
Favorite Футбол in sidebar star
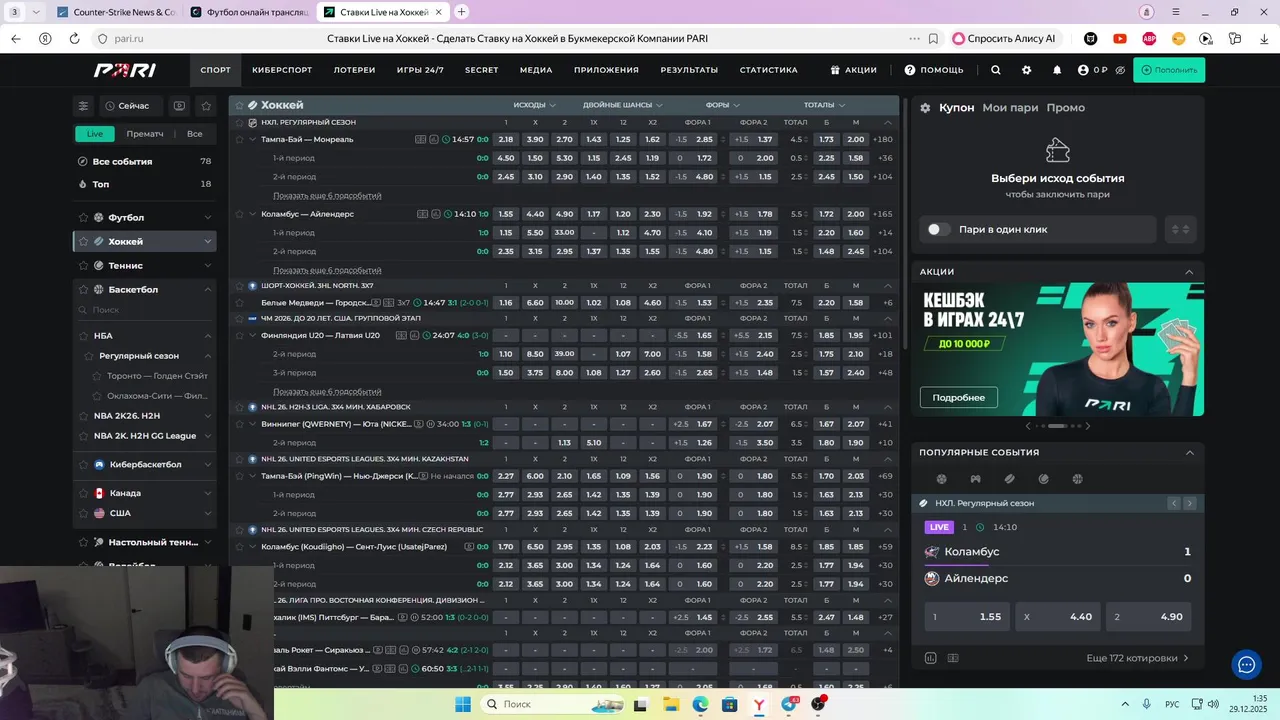[85, 218]
